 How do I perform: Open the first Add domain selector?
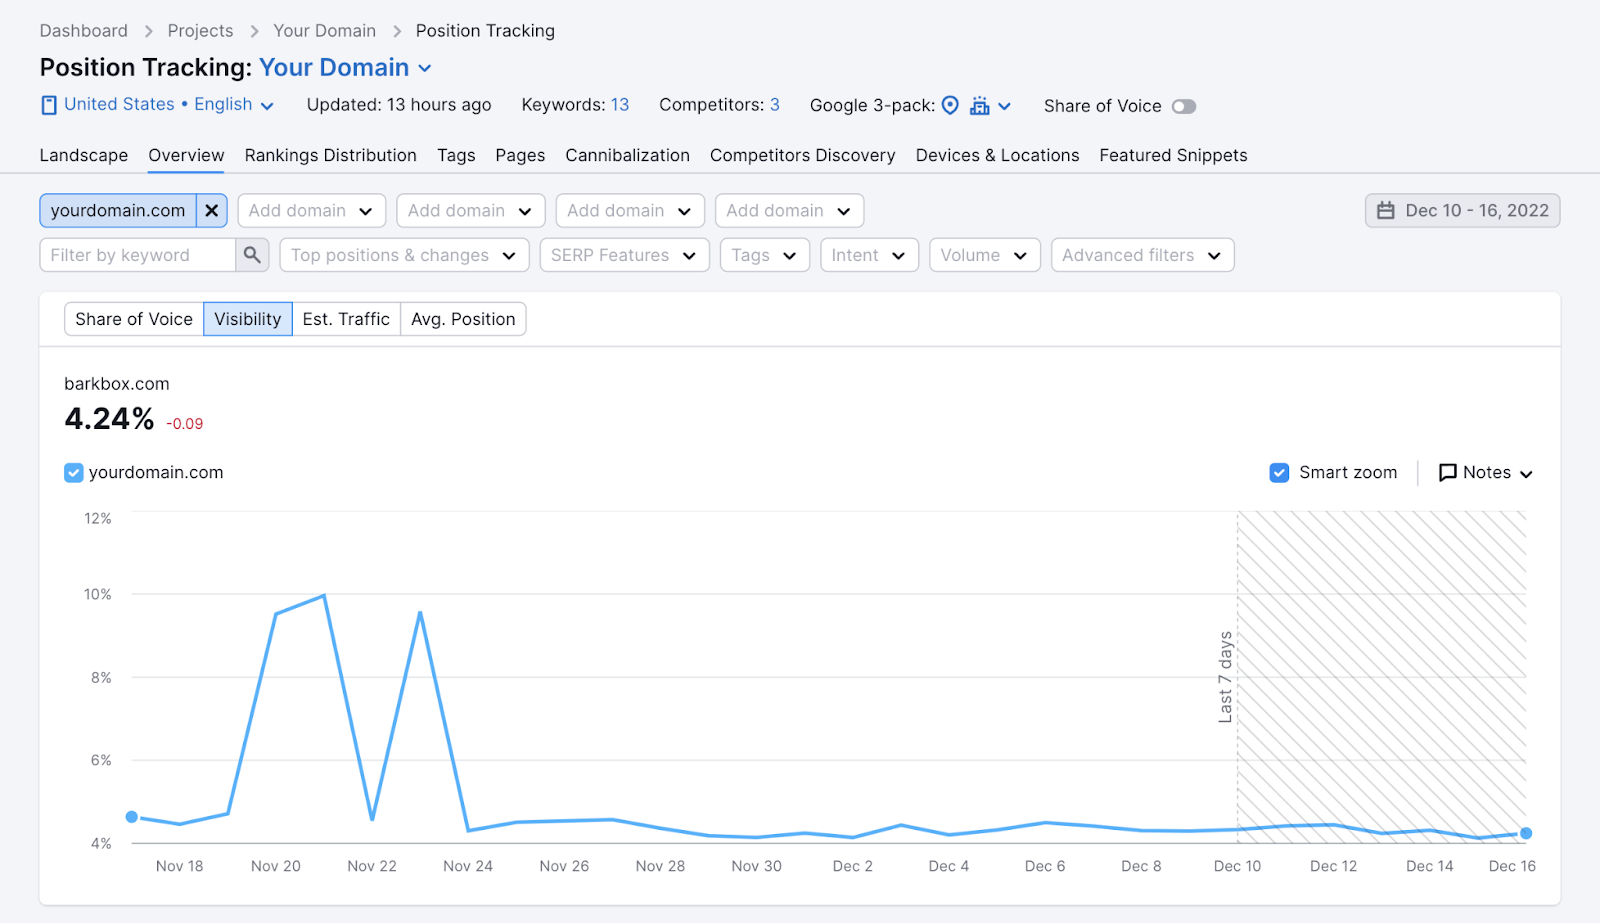point(311,210)
